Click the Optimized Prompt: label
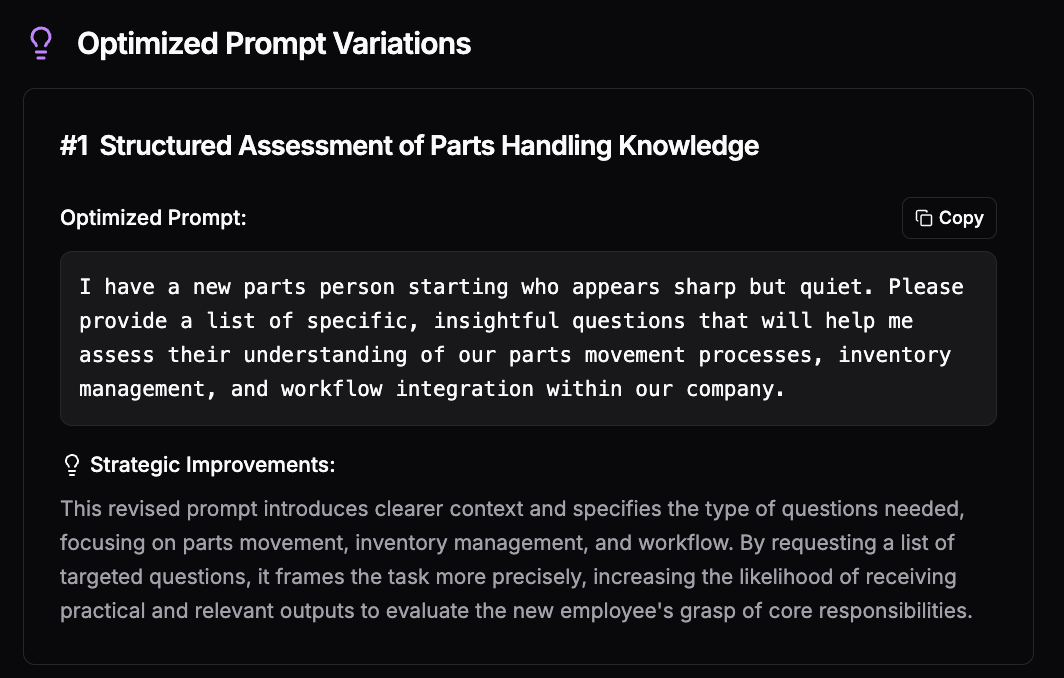 153,218
